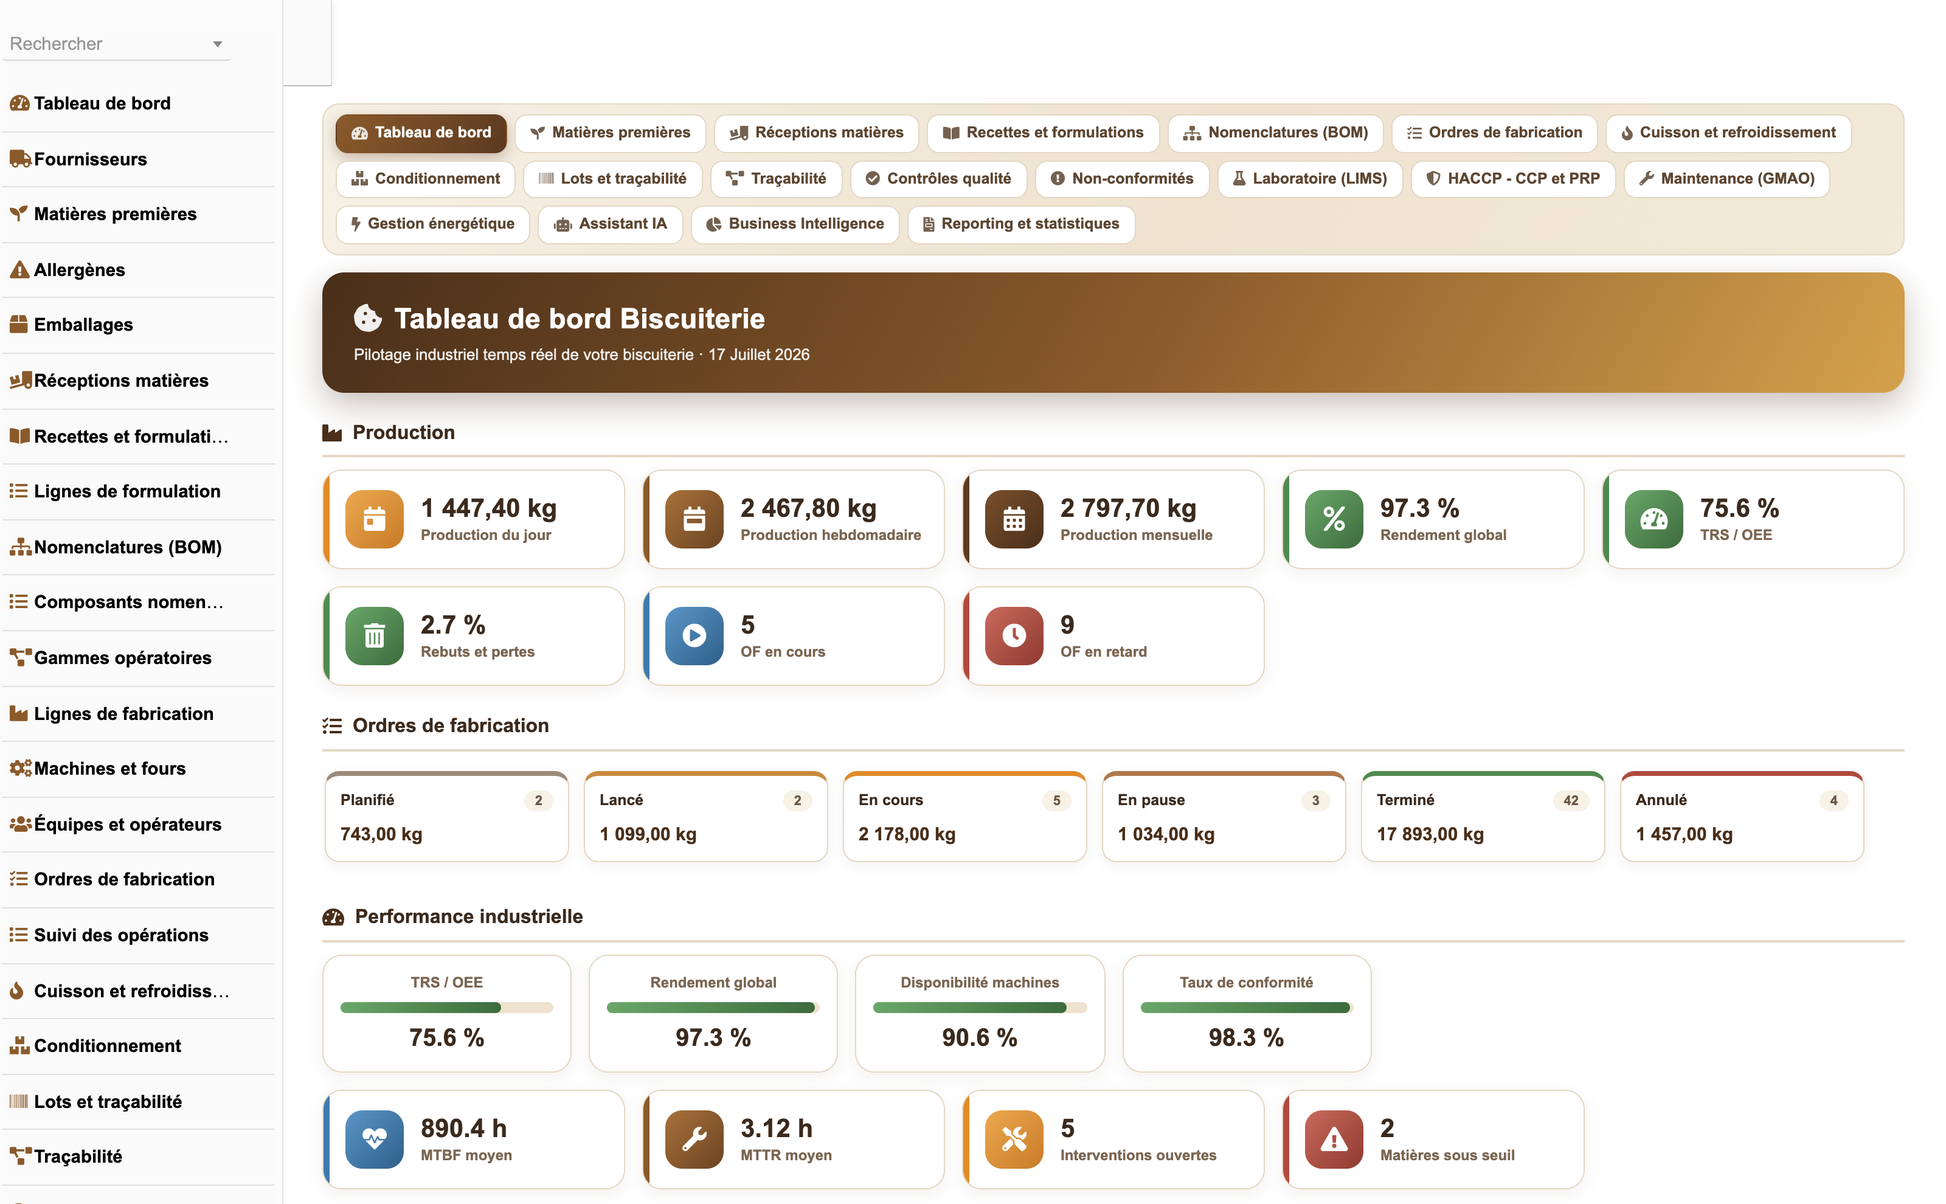1946x1204 pixels.
Task: Click the Taux de conformité progress bar
Action: click(x=1246, y=1008)
